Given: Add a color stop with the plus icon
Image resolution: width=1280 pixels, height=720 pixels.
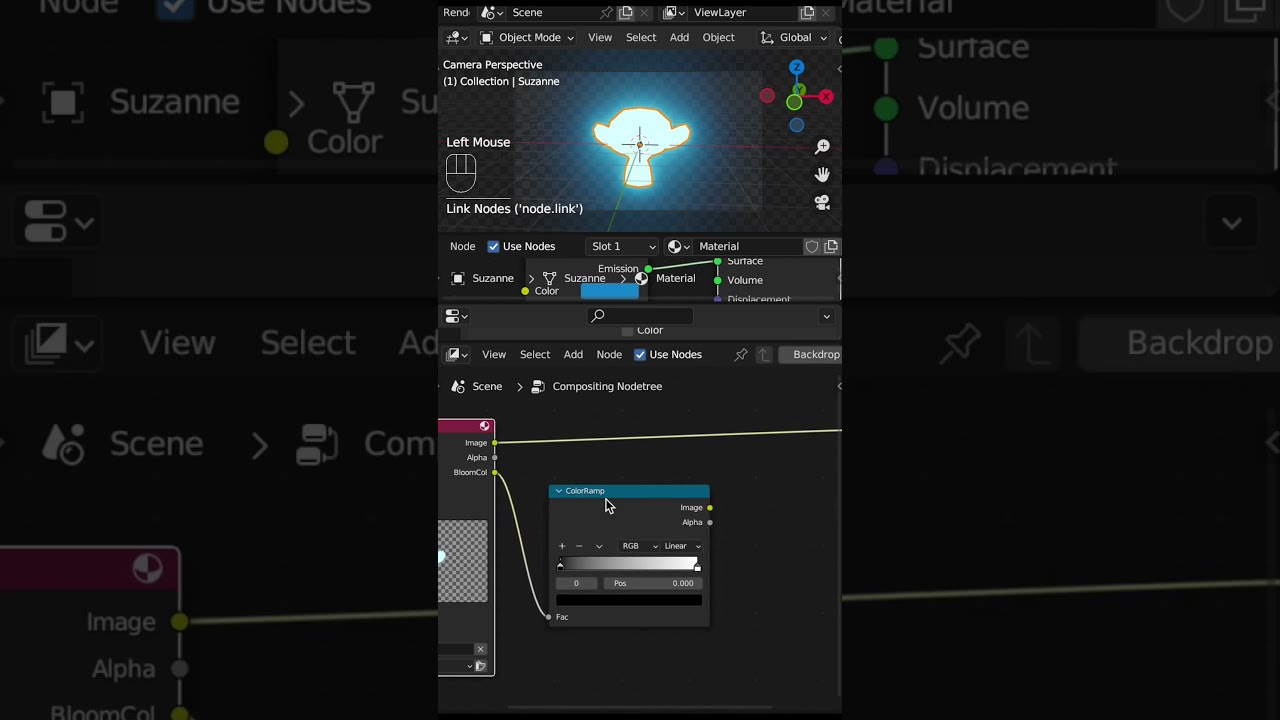Looking at the screenshot, I should pos(562,546).
